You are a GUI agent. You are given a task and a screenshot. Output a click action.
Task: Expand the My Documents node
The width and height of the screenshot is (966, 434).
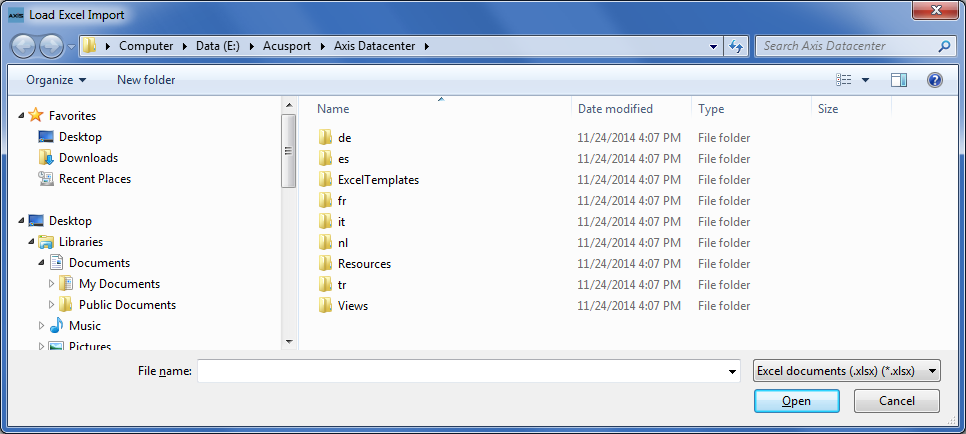tap(52, 284)
